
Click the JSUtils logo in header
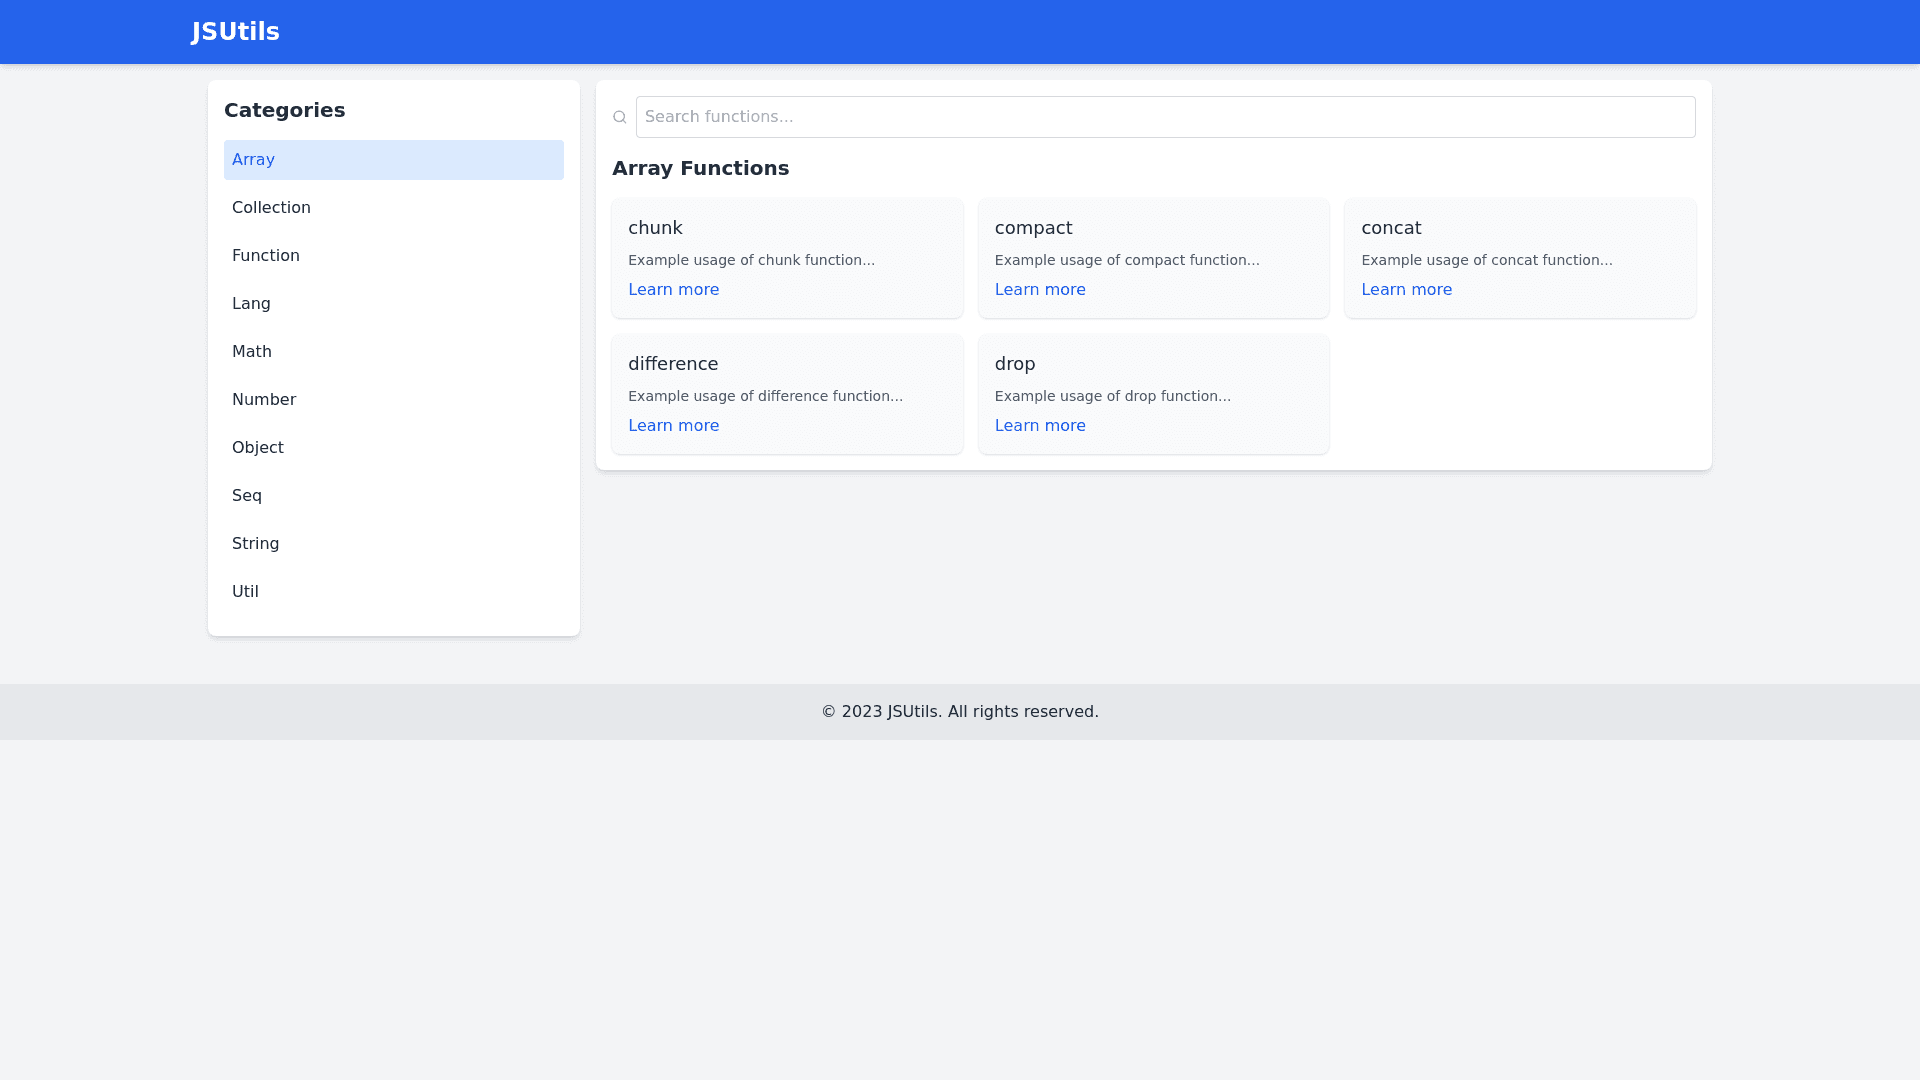[235, 32]
